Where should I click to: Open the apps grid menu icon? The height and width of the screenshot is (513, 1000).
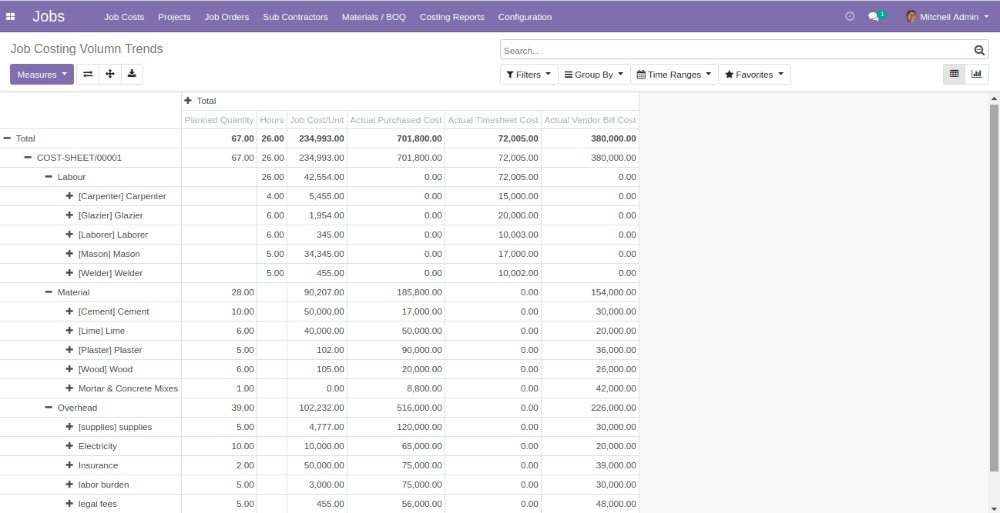click(x=11, y=17)
